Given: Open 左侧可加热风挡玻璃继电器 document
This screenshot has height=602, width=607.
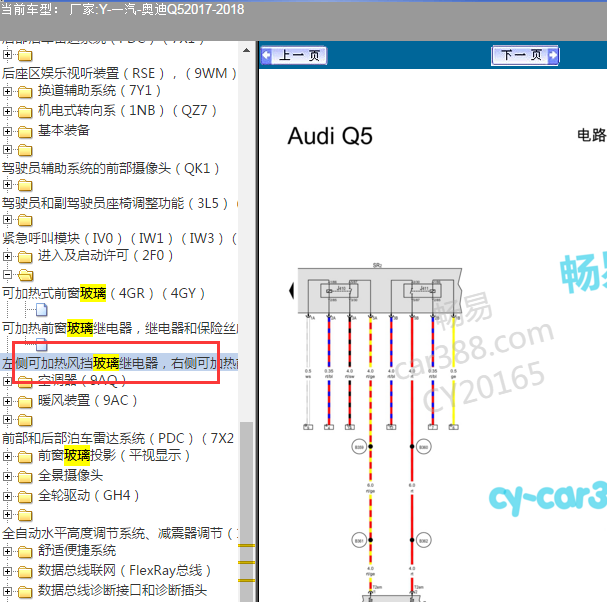Looking at the screenshot, I should tap(120, 363).
